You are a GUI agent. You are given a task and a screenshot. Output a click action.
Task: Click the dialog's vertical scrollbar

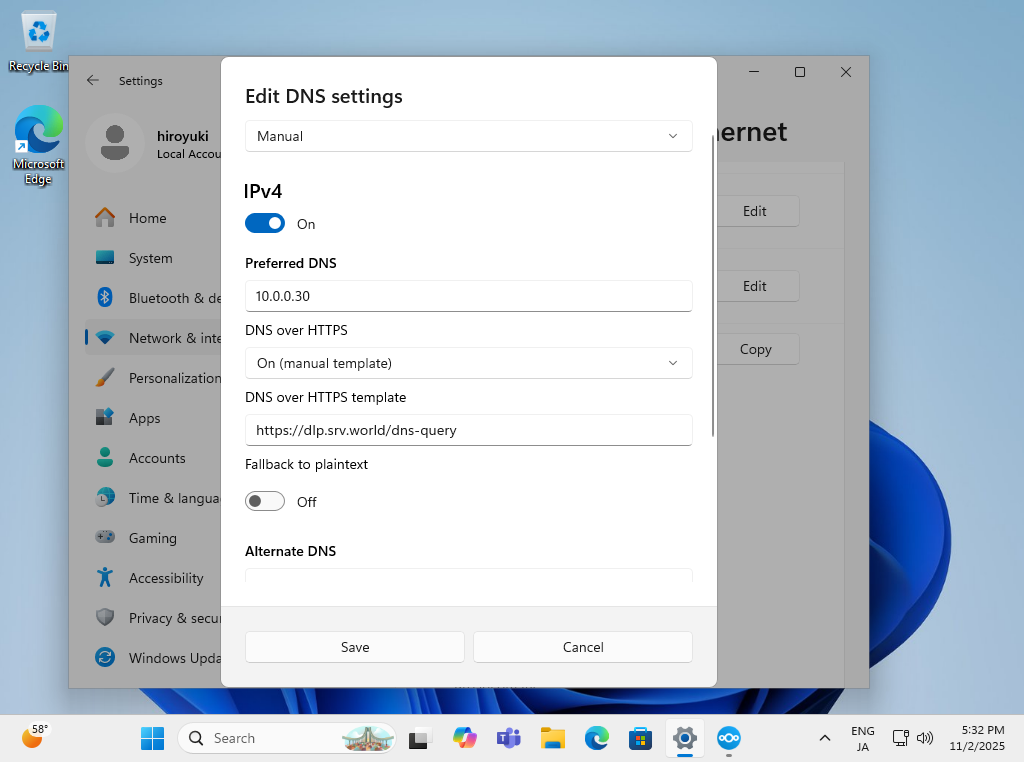pyautogui.click(x=712, y=285)
